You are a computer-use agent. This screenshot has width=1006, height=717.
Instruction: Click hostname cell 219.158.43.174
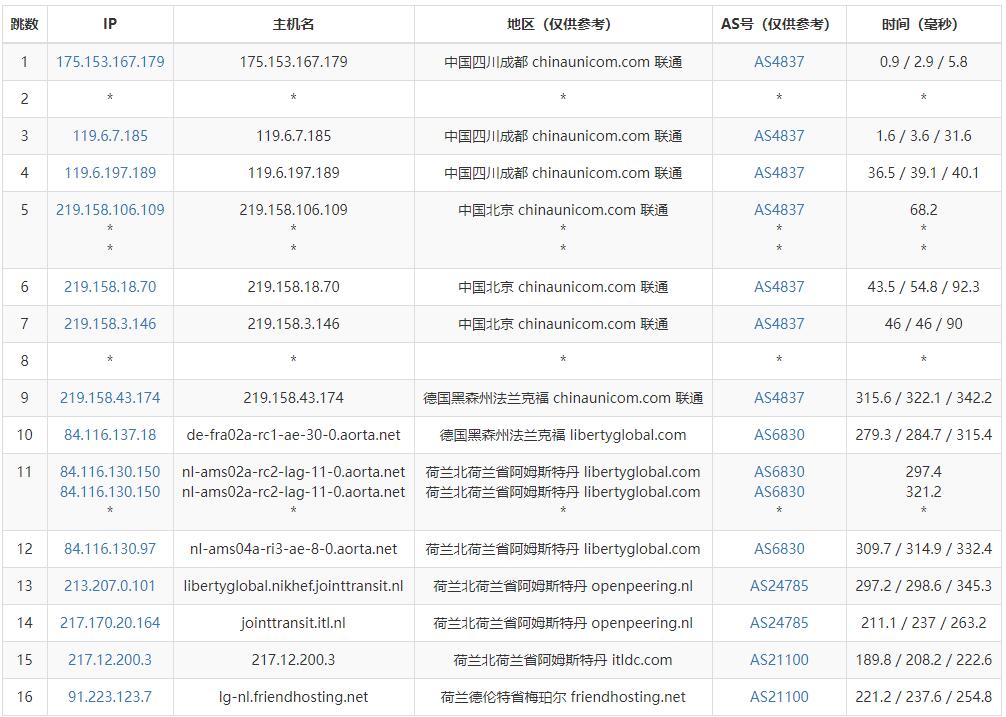click(x=293, y=398)
